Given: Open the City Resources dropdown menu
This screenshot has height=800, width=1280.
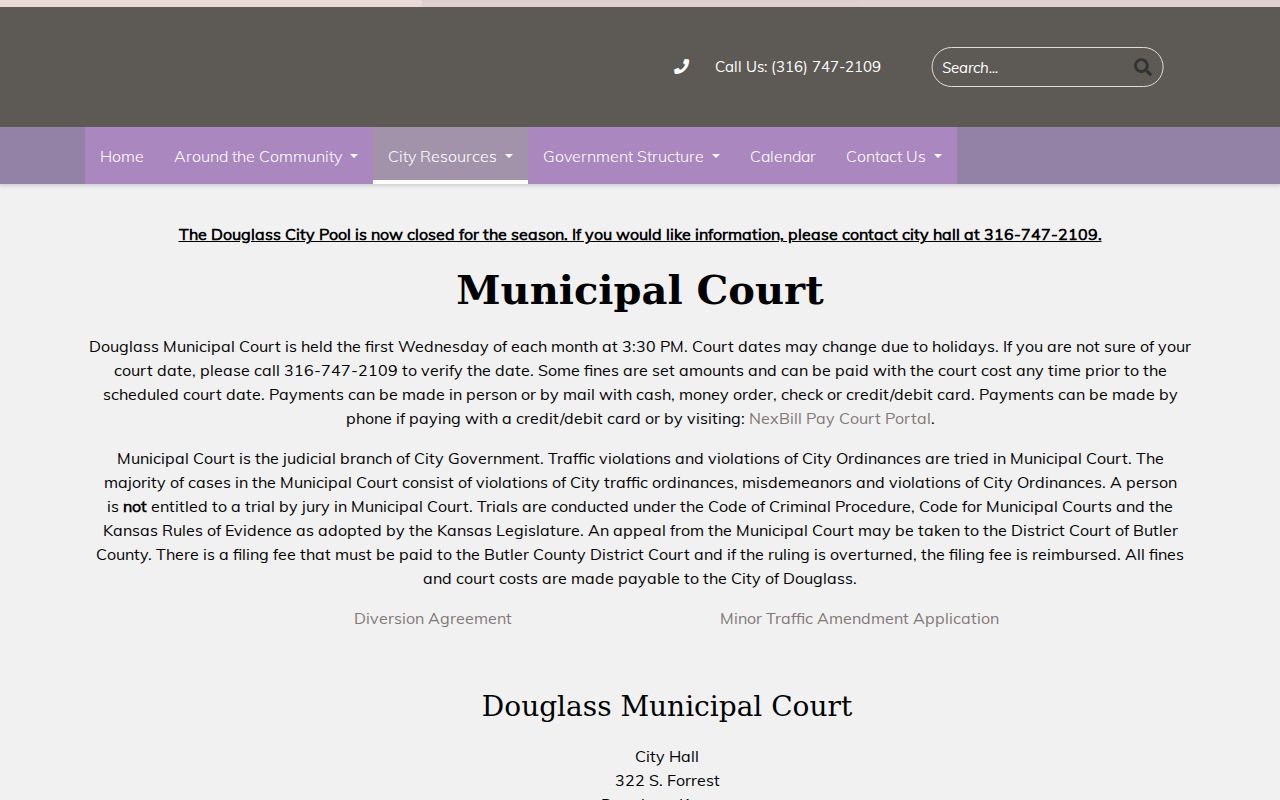Looking at the screenshot, I should click(450, 156).
